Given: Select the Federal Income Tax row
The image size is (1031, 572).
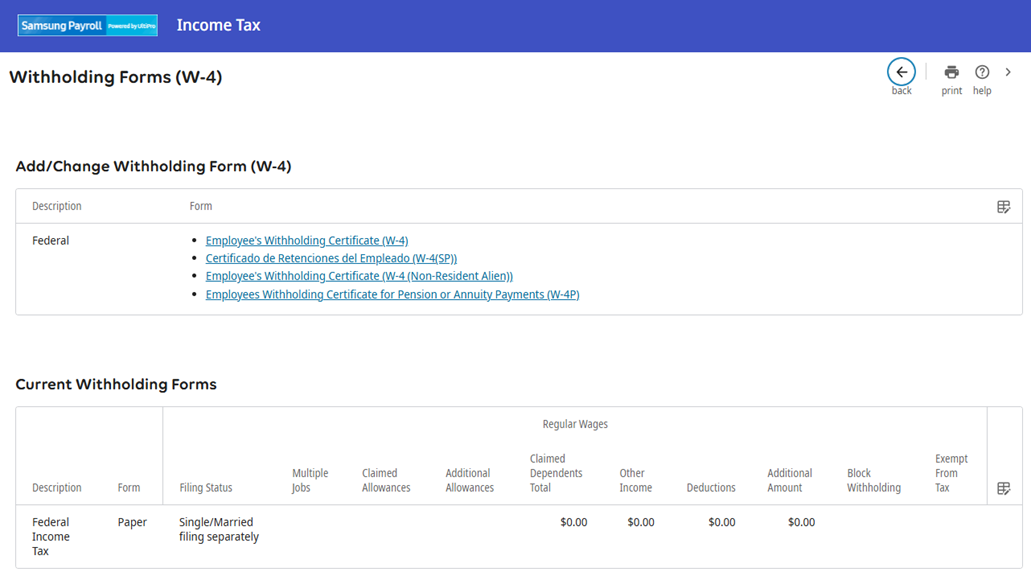Looking at the screenshot, I should click(51, 536).
